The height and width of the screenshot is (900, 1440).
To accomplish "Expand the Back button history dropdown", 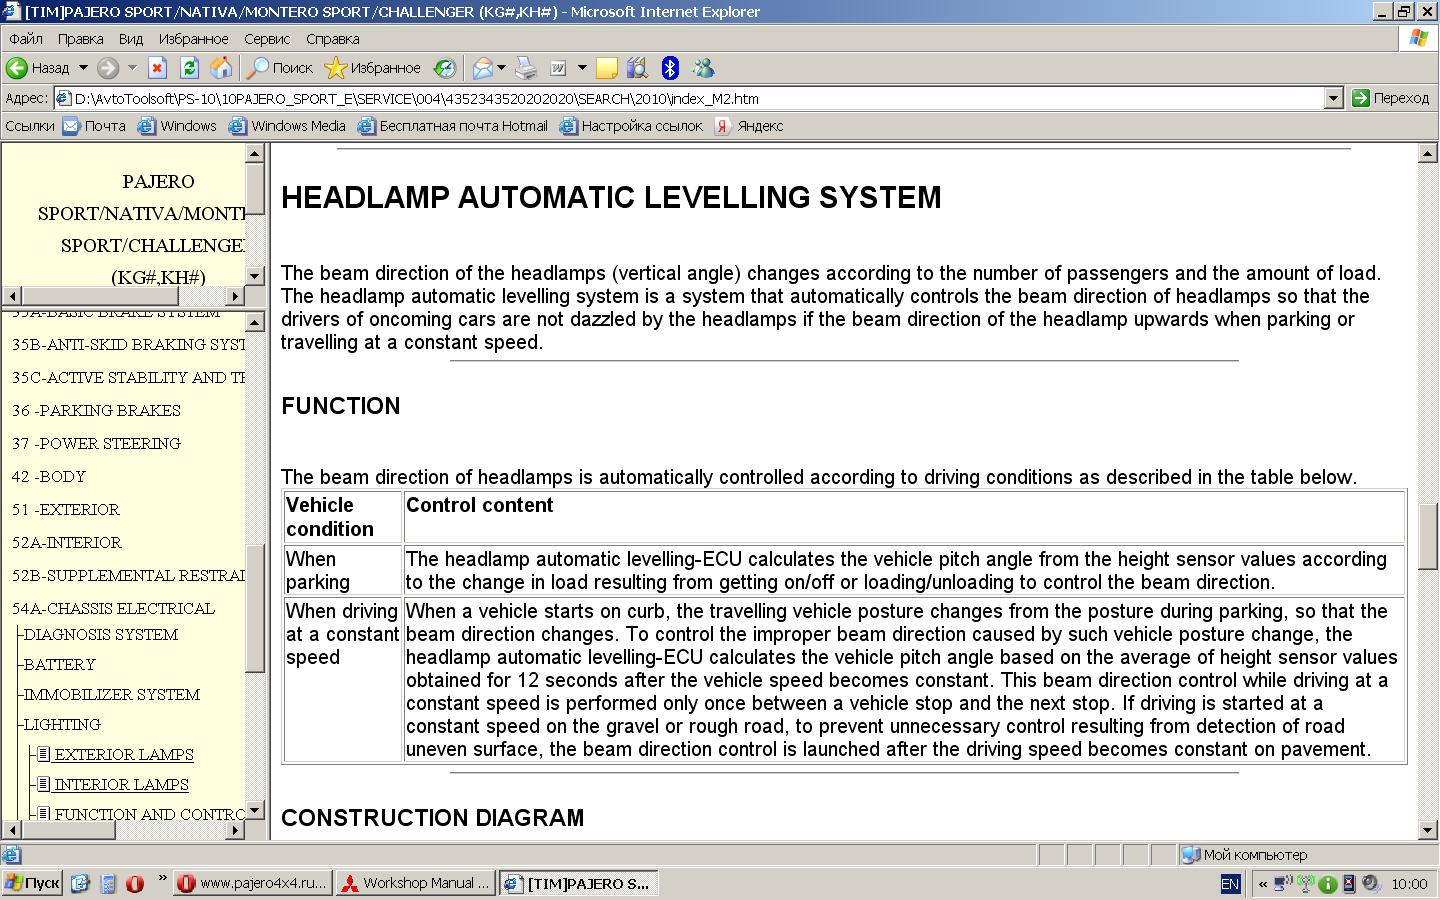I will point(83,68).
